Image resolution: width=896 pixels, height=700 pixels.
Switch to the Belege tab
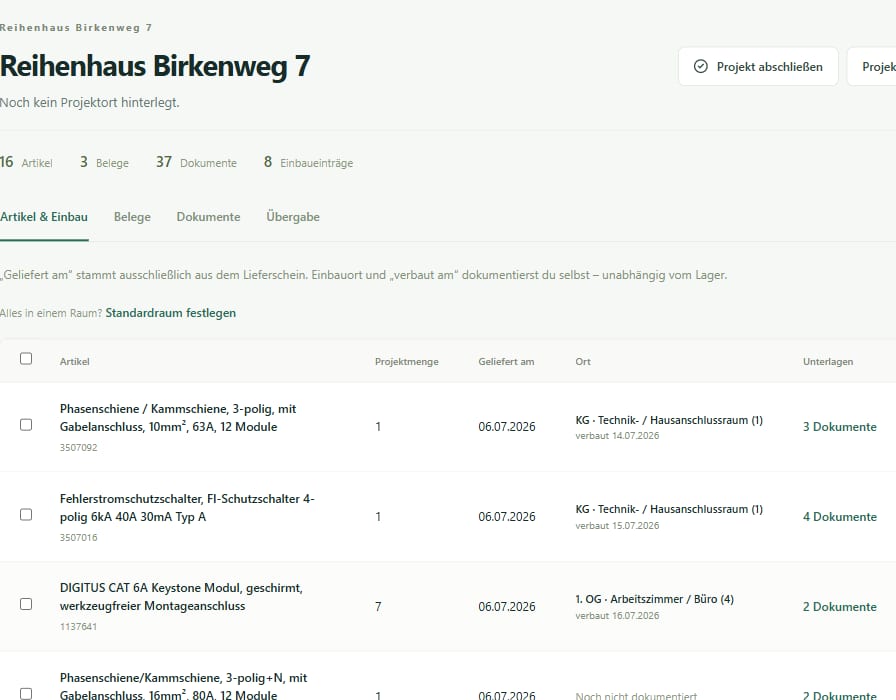point(132,217)
